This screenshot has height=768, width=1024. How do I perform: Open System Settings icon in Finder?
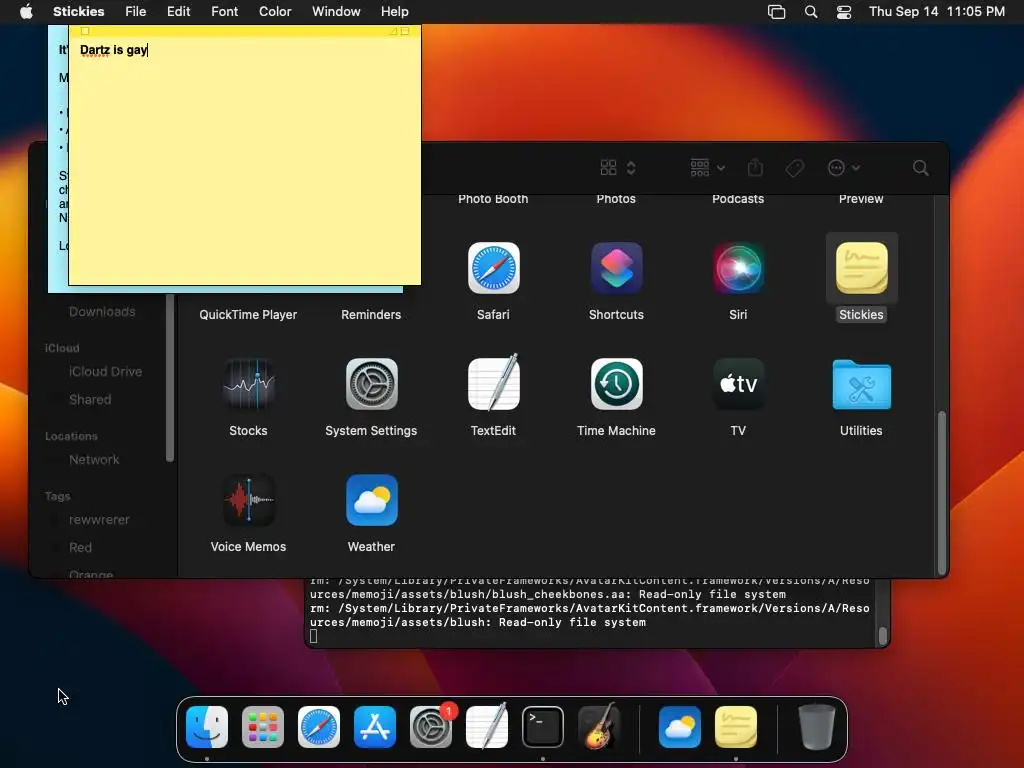371,384
